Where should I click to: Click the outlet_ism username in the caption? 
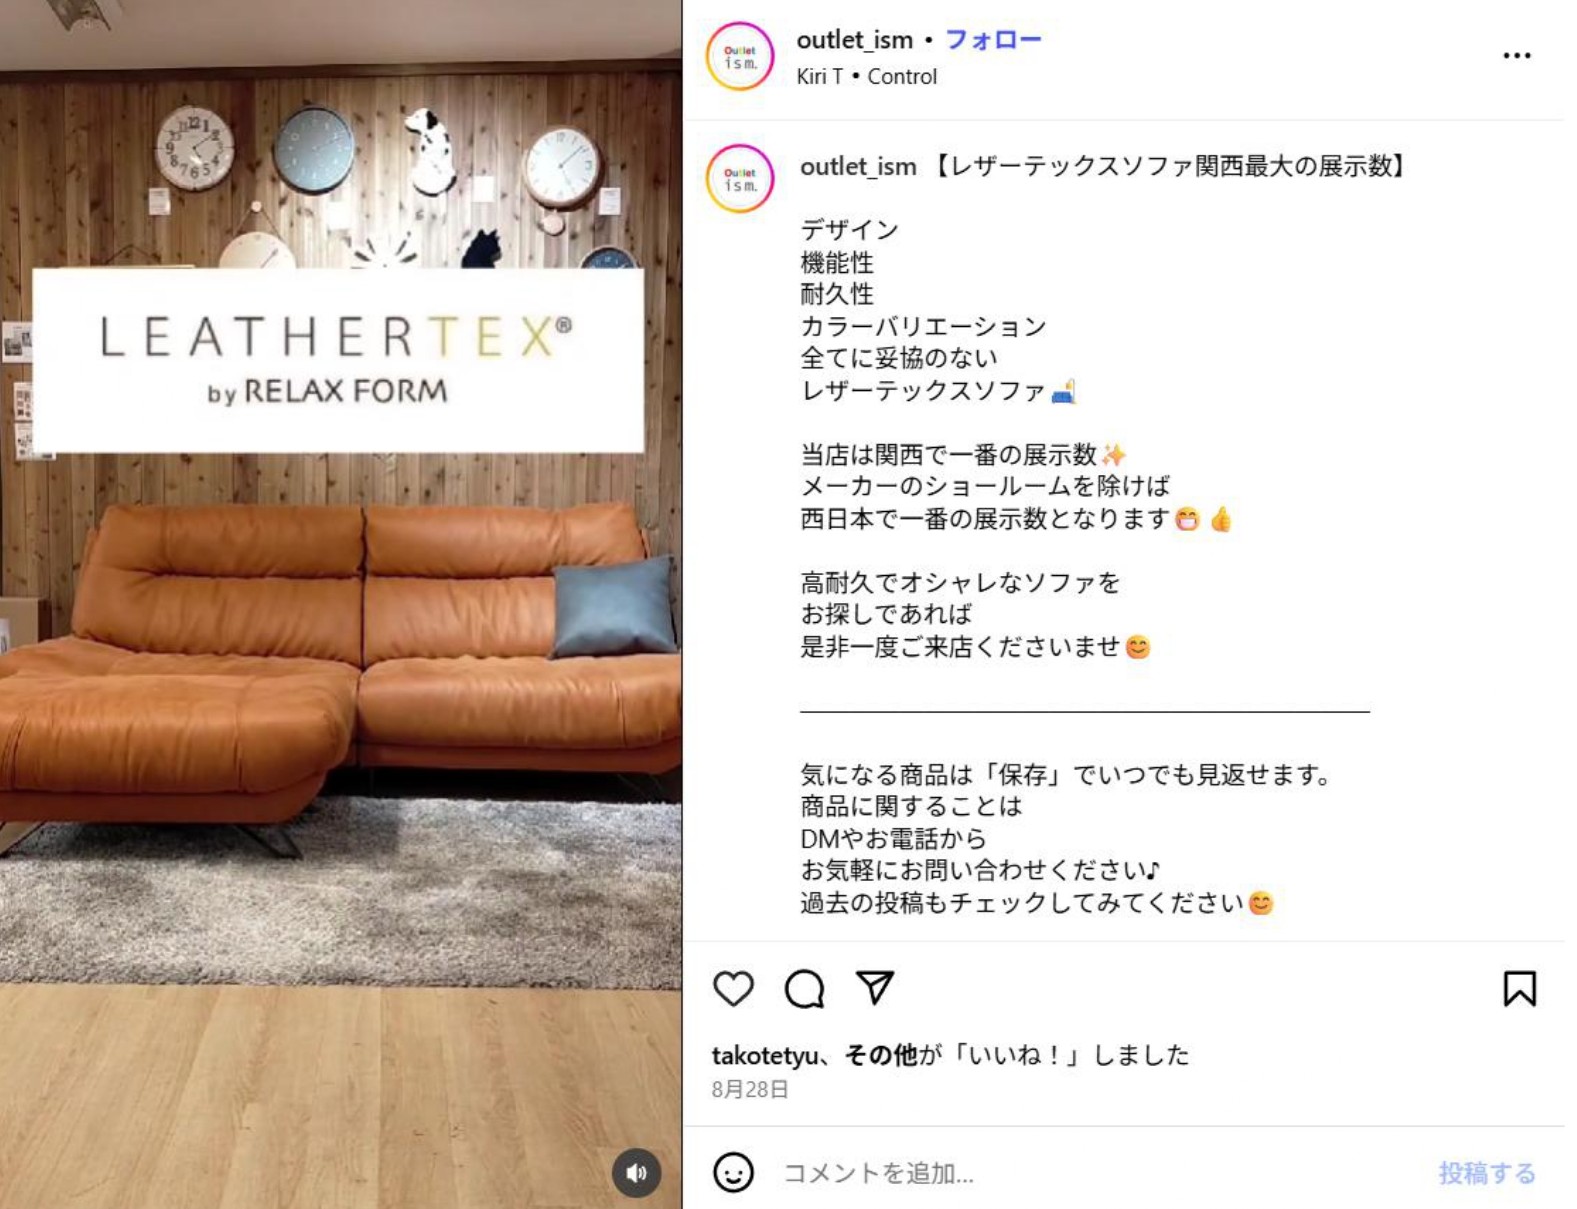[858, 166]
